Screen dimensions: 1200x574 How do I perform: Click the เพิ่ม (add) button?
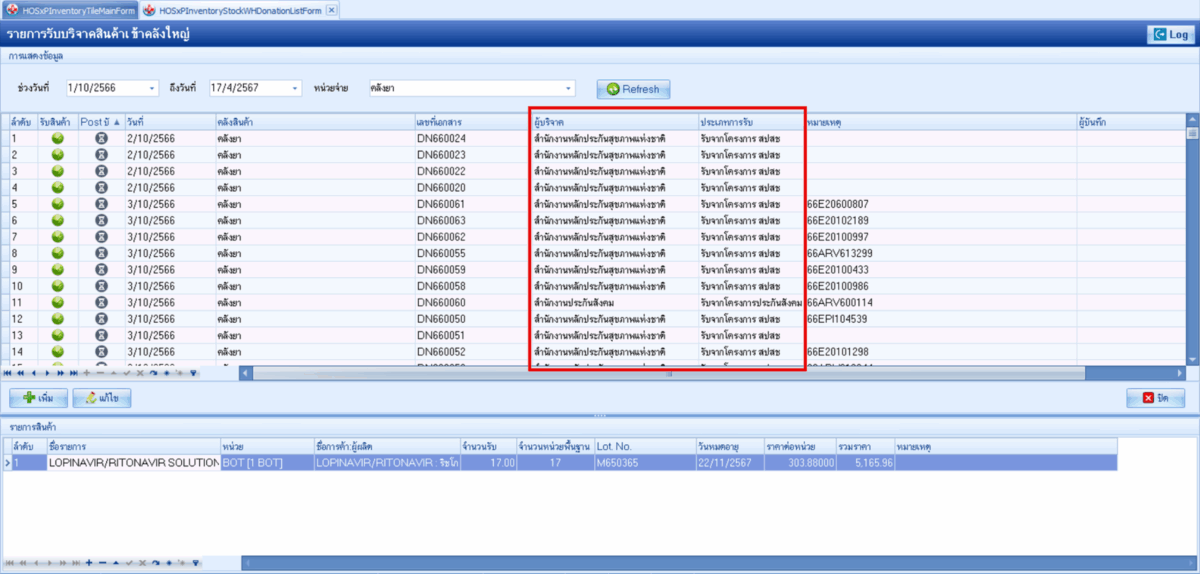coord(38,398)
